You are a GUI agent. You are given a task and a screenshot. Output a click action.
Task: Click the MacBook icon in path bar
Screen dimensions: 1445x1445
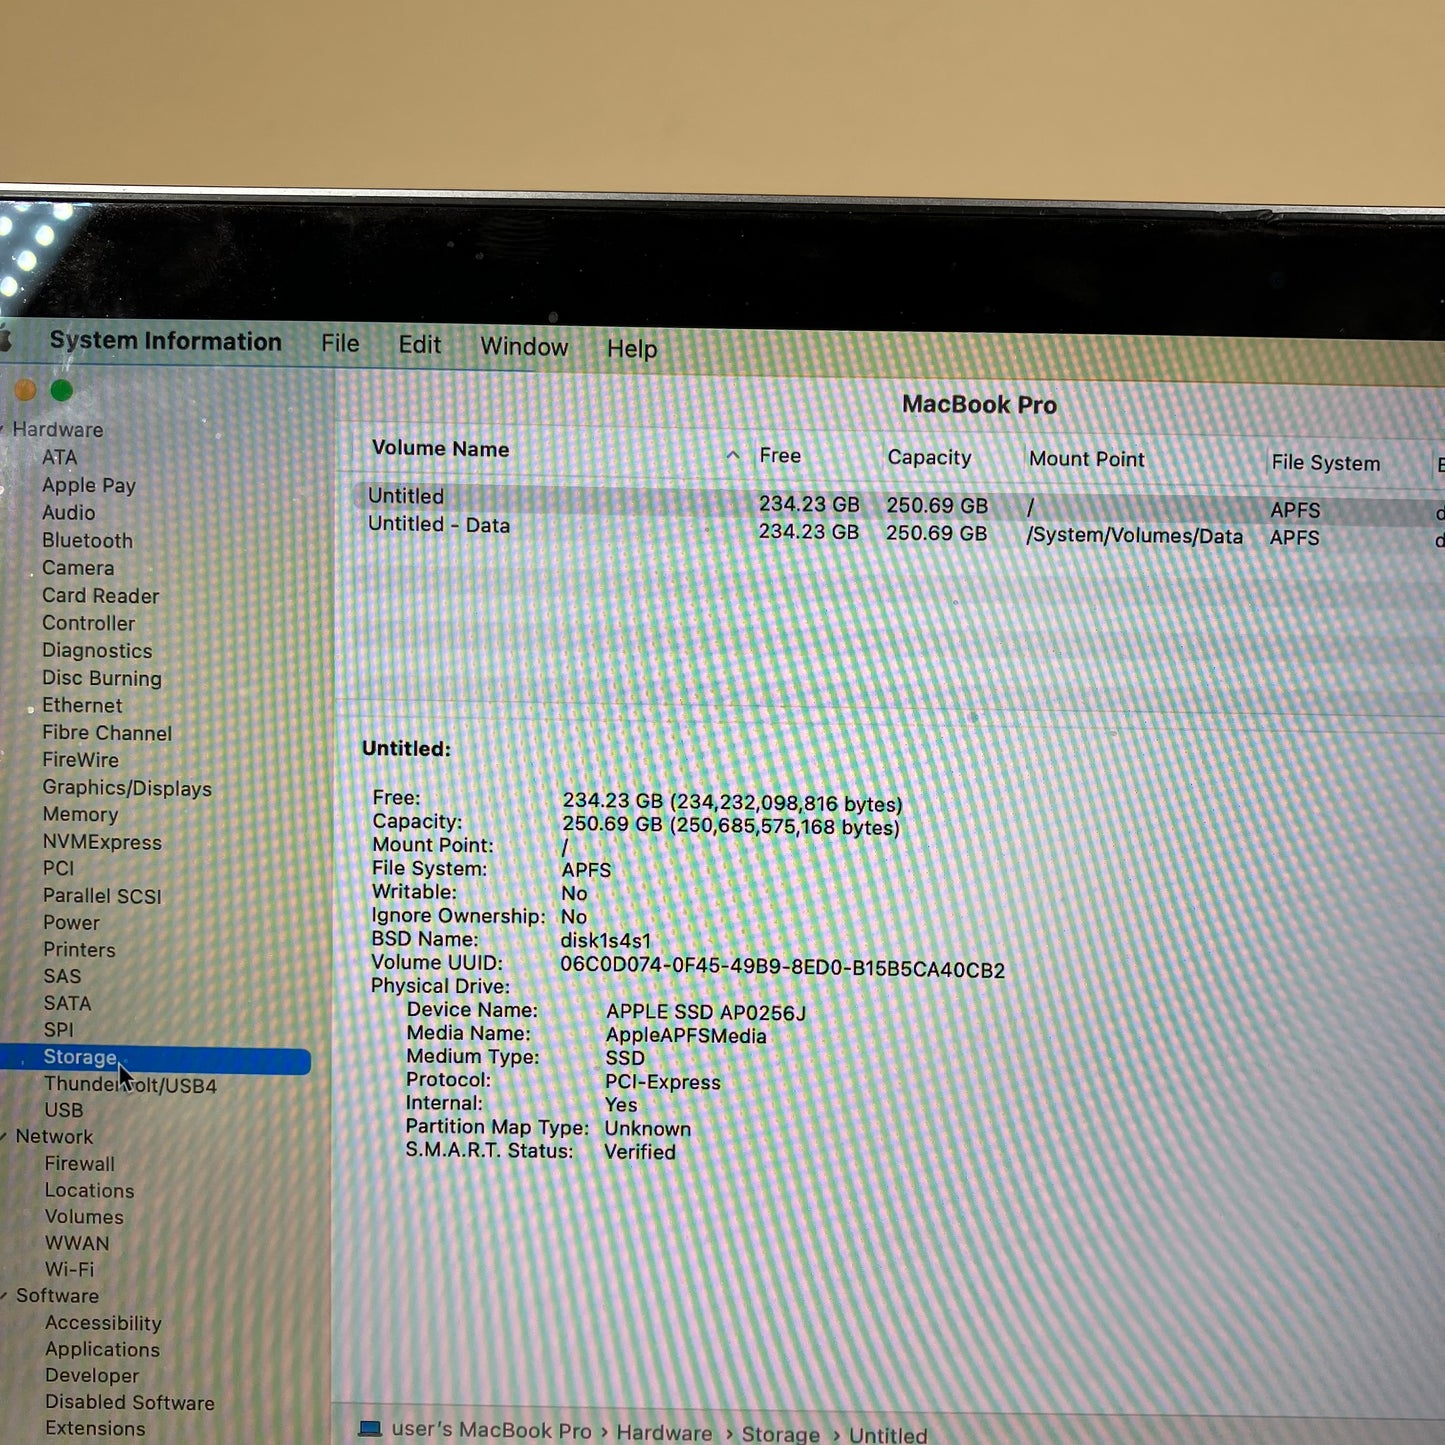[x=370, y=1429]
